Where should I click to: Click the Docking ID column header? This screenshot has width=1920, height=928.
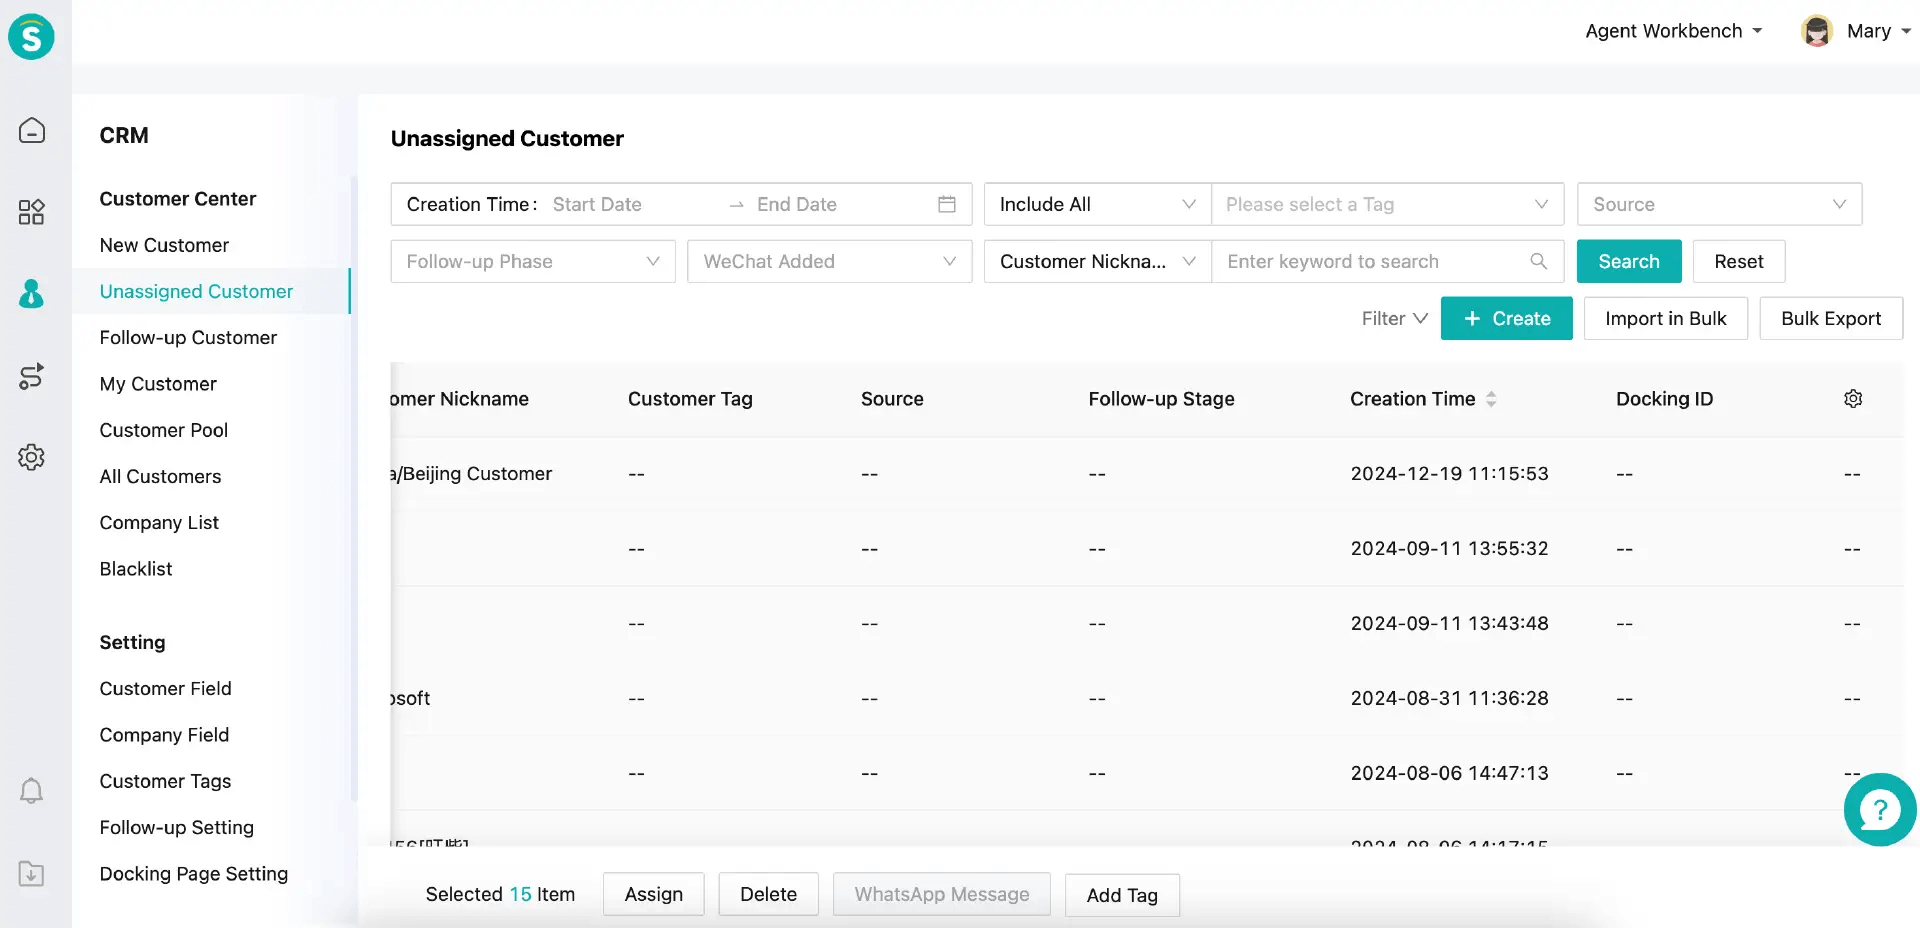point(1664,399)
